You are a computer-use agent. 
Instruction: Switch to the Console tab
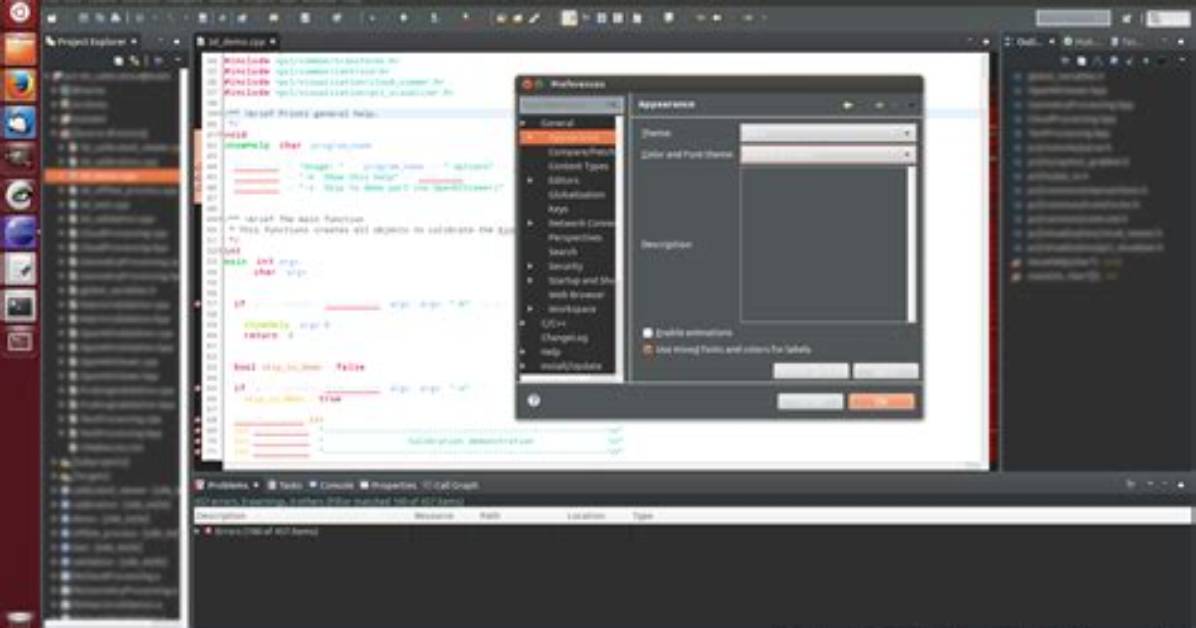click(x=331, y=485)
